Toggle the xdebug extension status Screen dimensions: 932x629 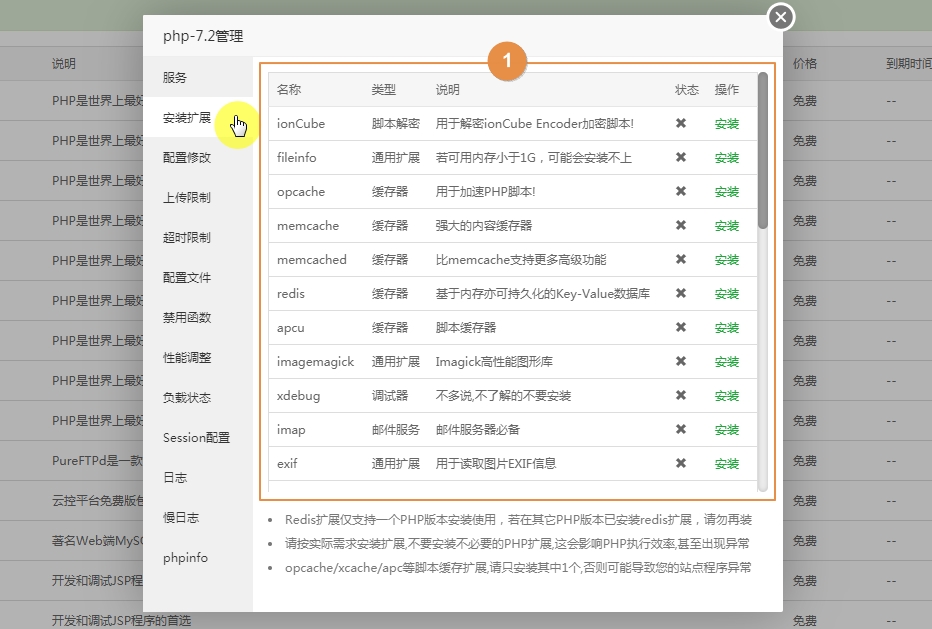point(680,395)
